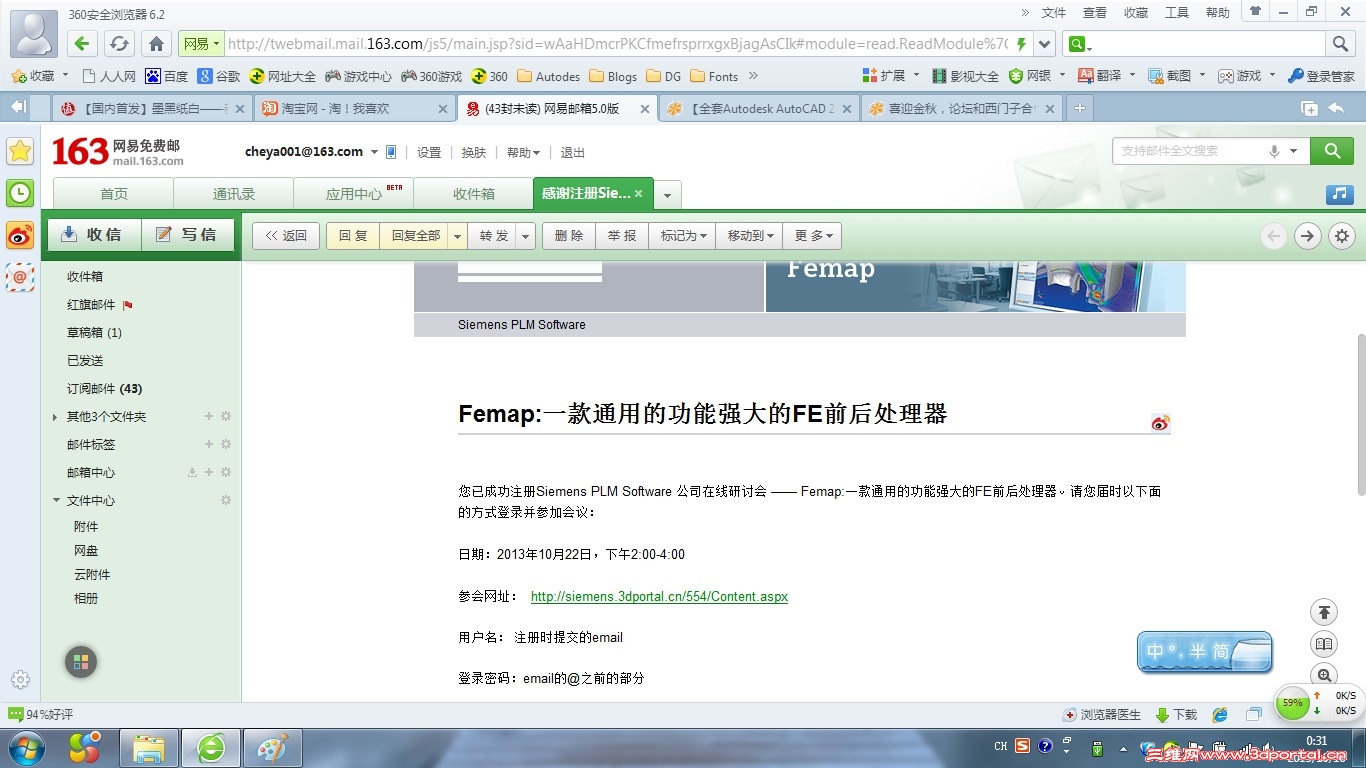Click the voice search microphone icon
The width and height of the screenshot is (1366, 768).
click(x=1274, y=151)
